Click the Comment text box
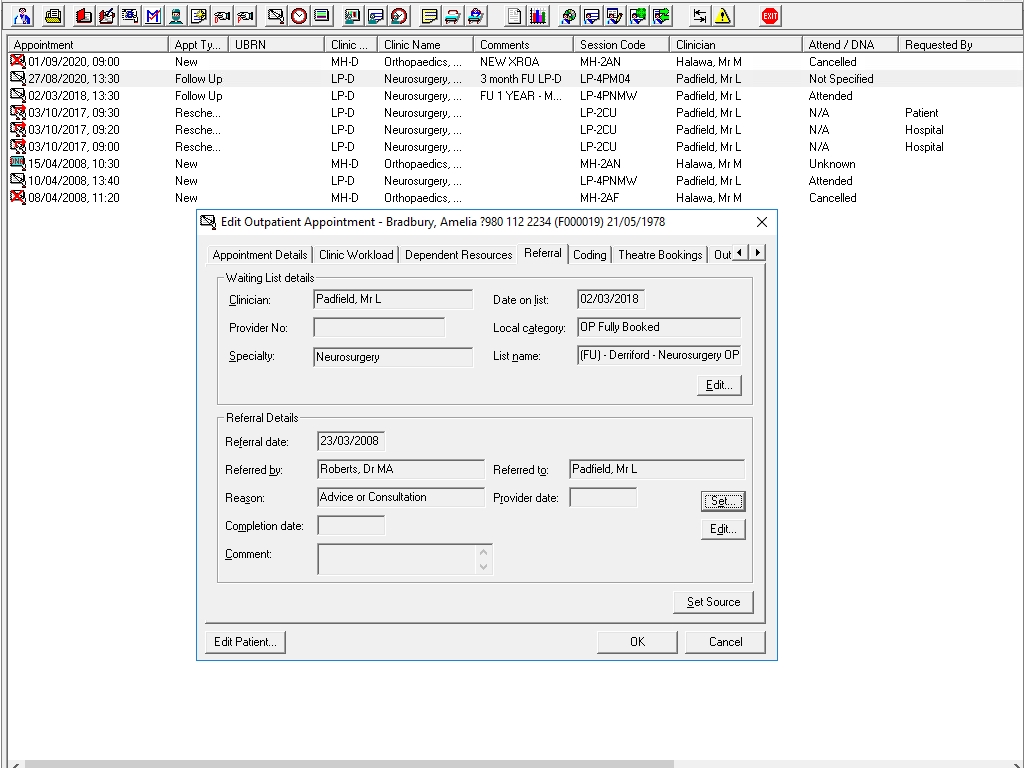 tap(405, 560)
